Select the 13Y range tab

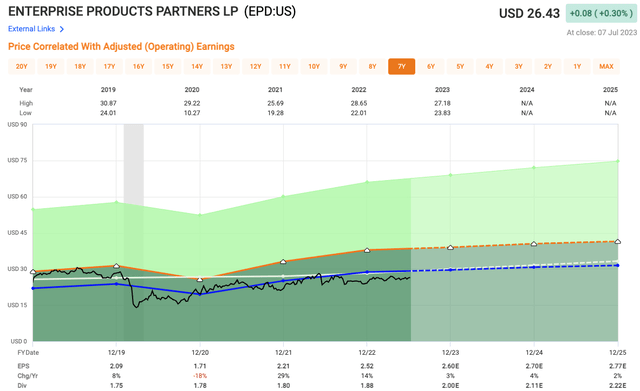click(x=227, y=67)
